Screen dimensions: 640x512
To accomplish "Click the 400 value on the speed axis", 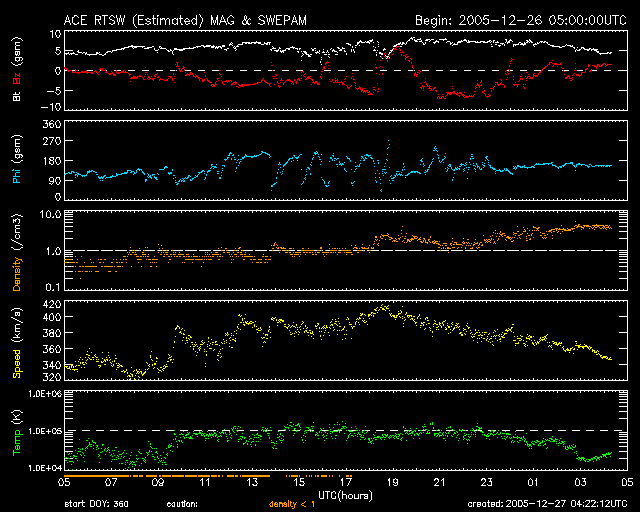I will [52, 317].
